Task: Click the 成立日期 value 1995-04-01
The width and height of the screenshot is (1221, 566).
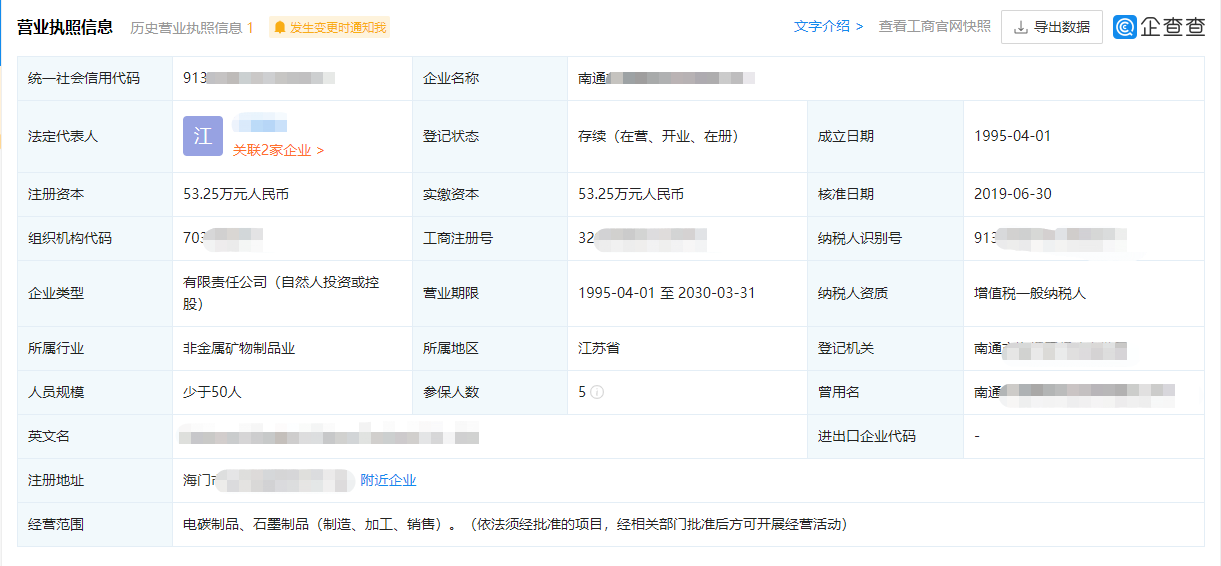Action: (1012, 136)
